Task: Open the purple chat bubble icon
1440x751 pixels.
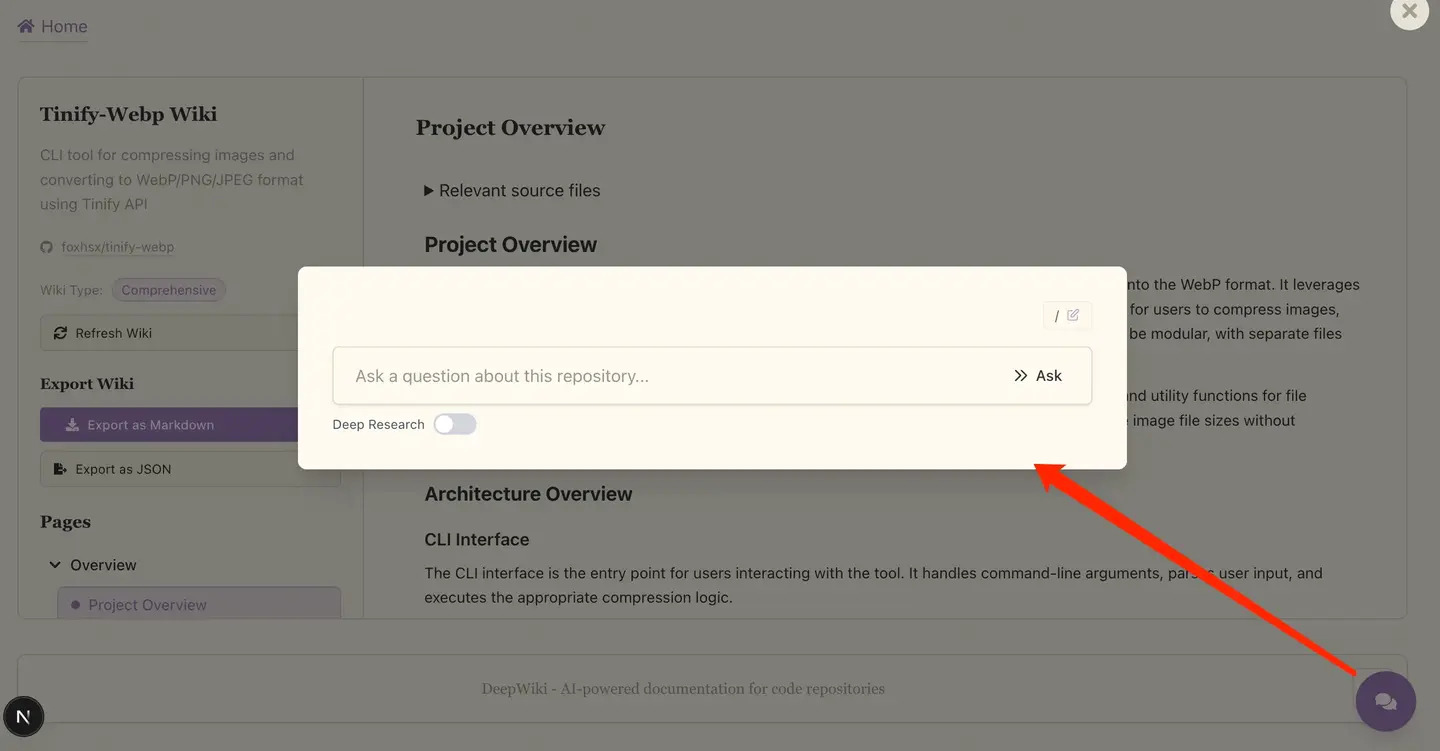Action: pos(1385,702)
